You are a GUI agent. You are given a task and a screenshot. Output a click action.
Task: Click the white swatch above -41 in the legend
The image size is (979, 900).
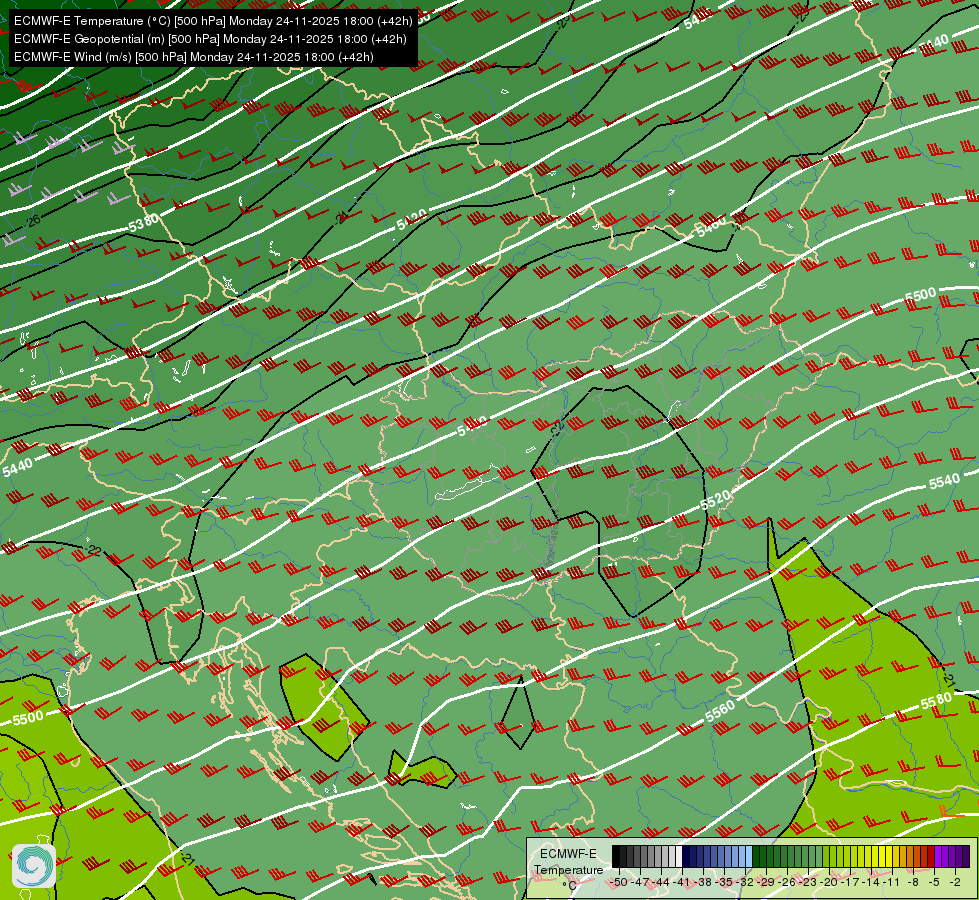click(679, 856)
